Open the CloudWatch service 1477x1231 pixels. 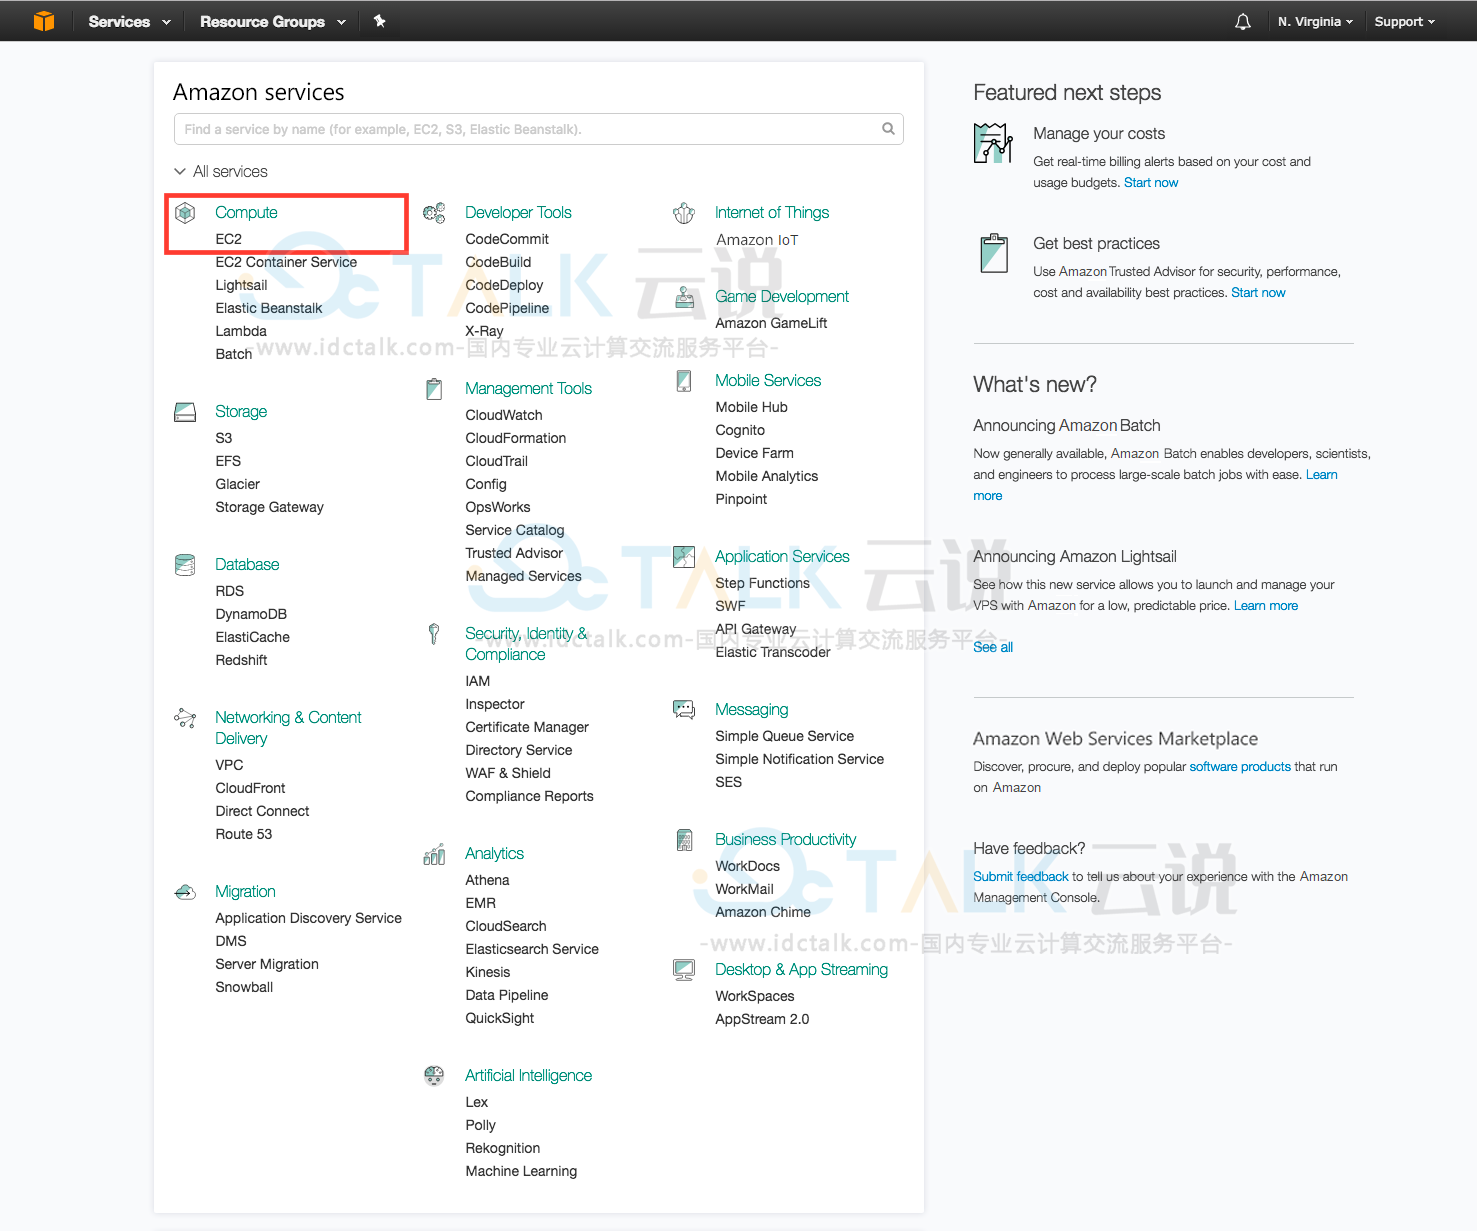coord(504,415)
